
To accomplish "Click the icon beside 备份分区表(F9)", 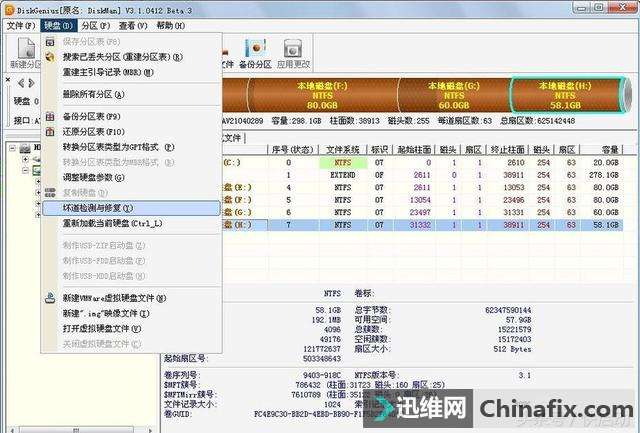I will [x=50, y=117].
